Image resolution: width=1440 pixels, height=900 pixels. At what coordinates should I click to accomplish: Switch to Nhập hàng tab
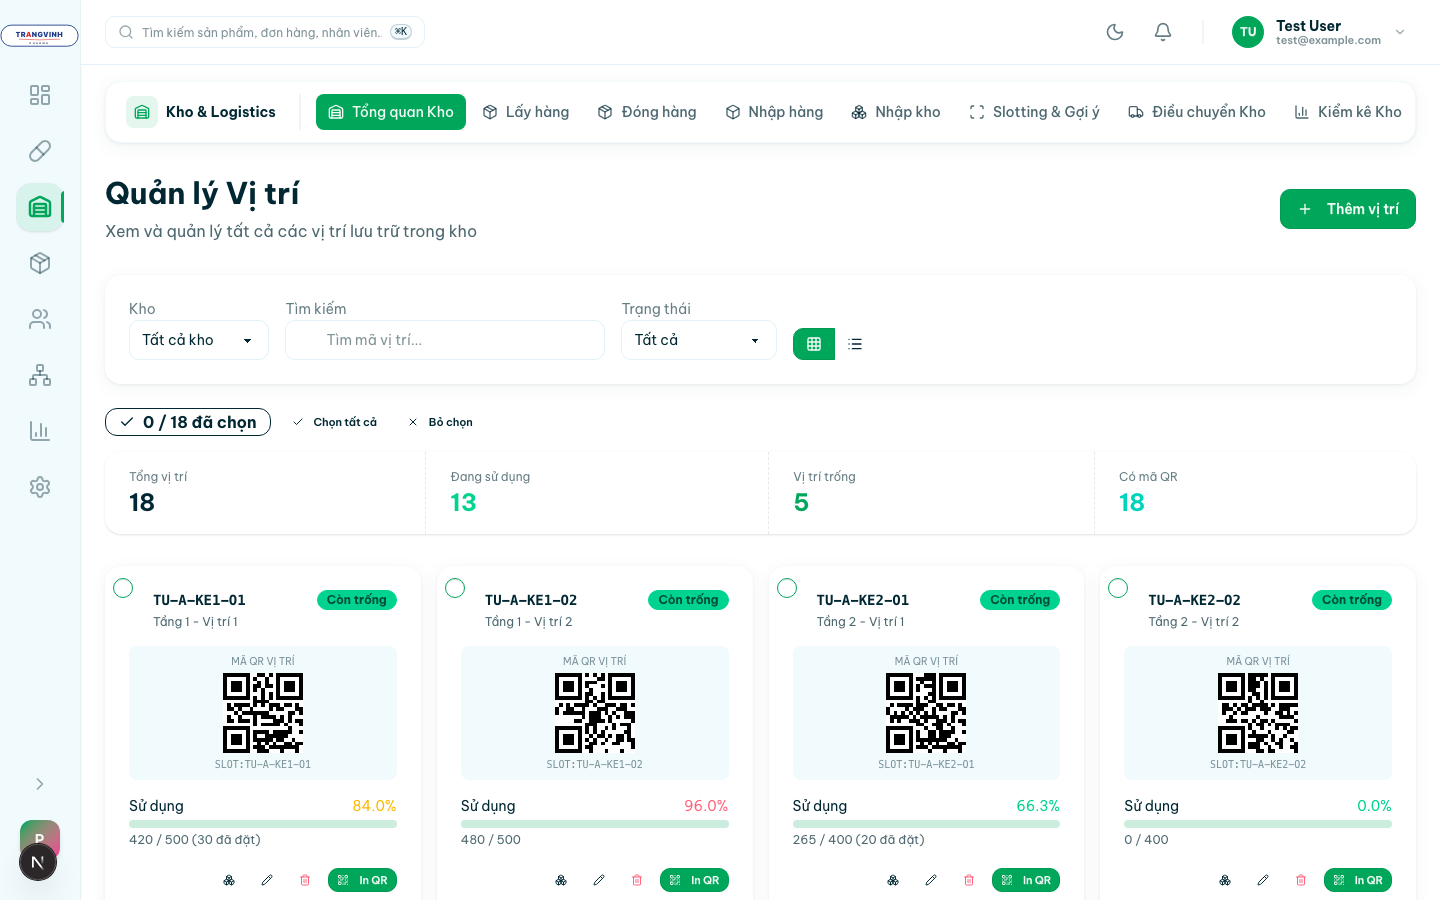tap(774, 112)
